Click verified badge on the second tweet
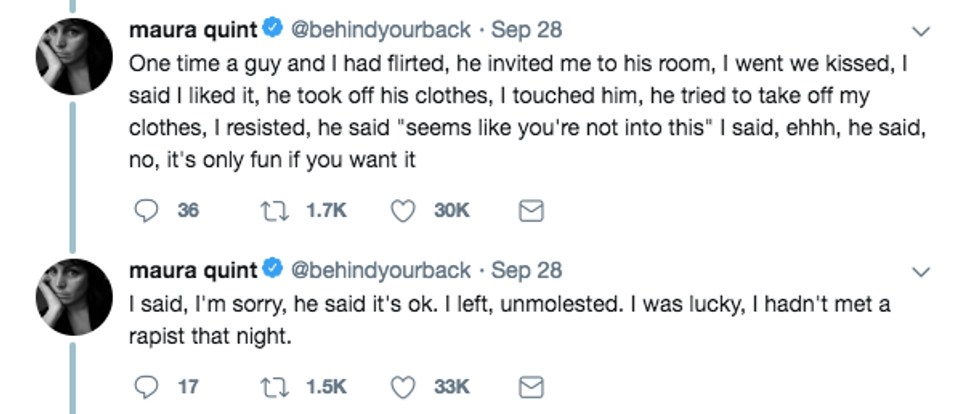 [272, 269]
